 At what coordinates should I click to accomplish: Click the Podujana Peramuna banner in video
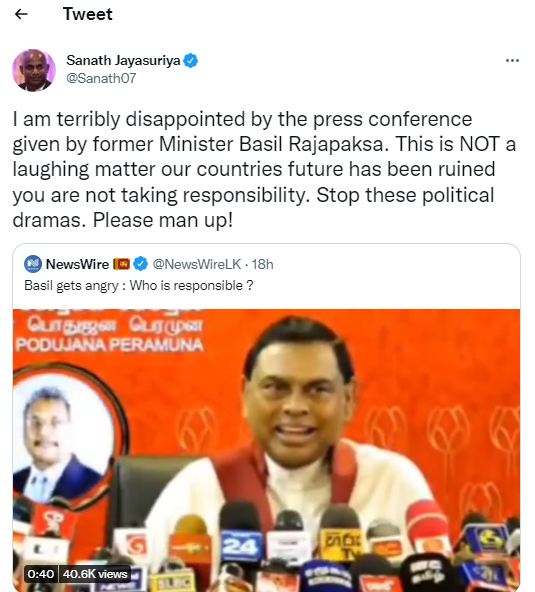109,334
